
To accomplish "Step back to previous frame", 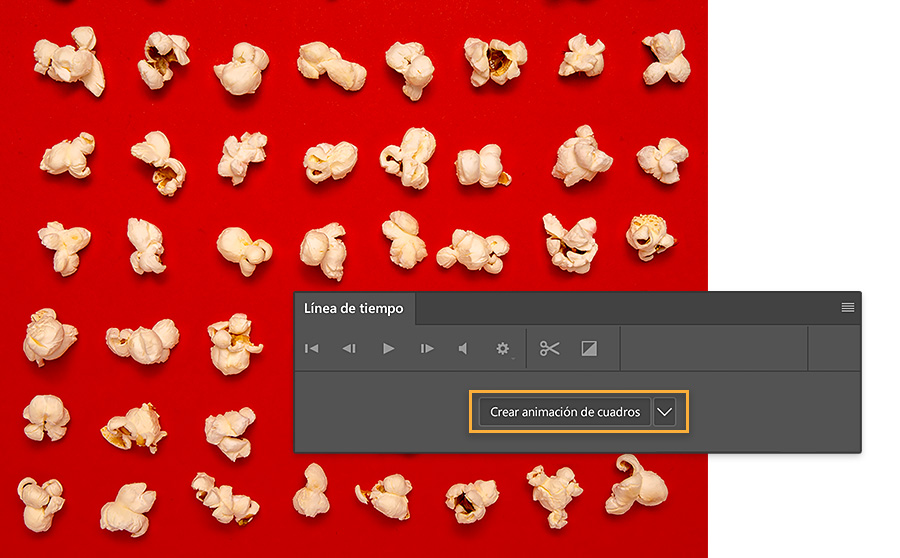I will click(349, 348).
